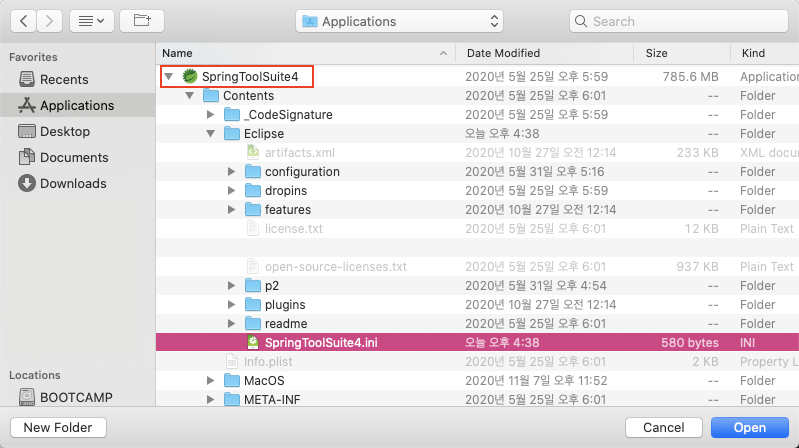Expand the p2 folder triangle
This screenshot has width=799, height=448.
(231, 285)
